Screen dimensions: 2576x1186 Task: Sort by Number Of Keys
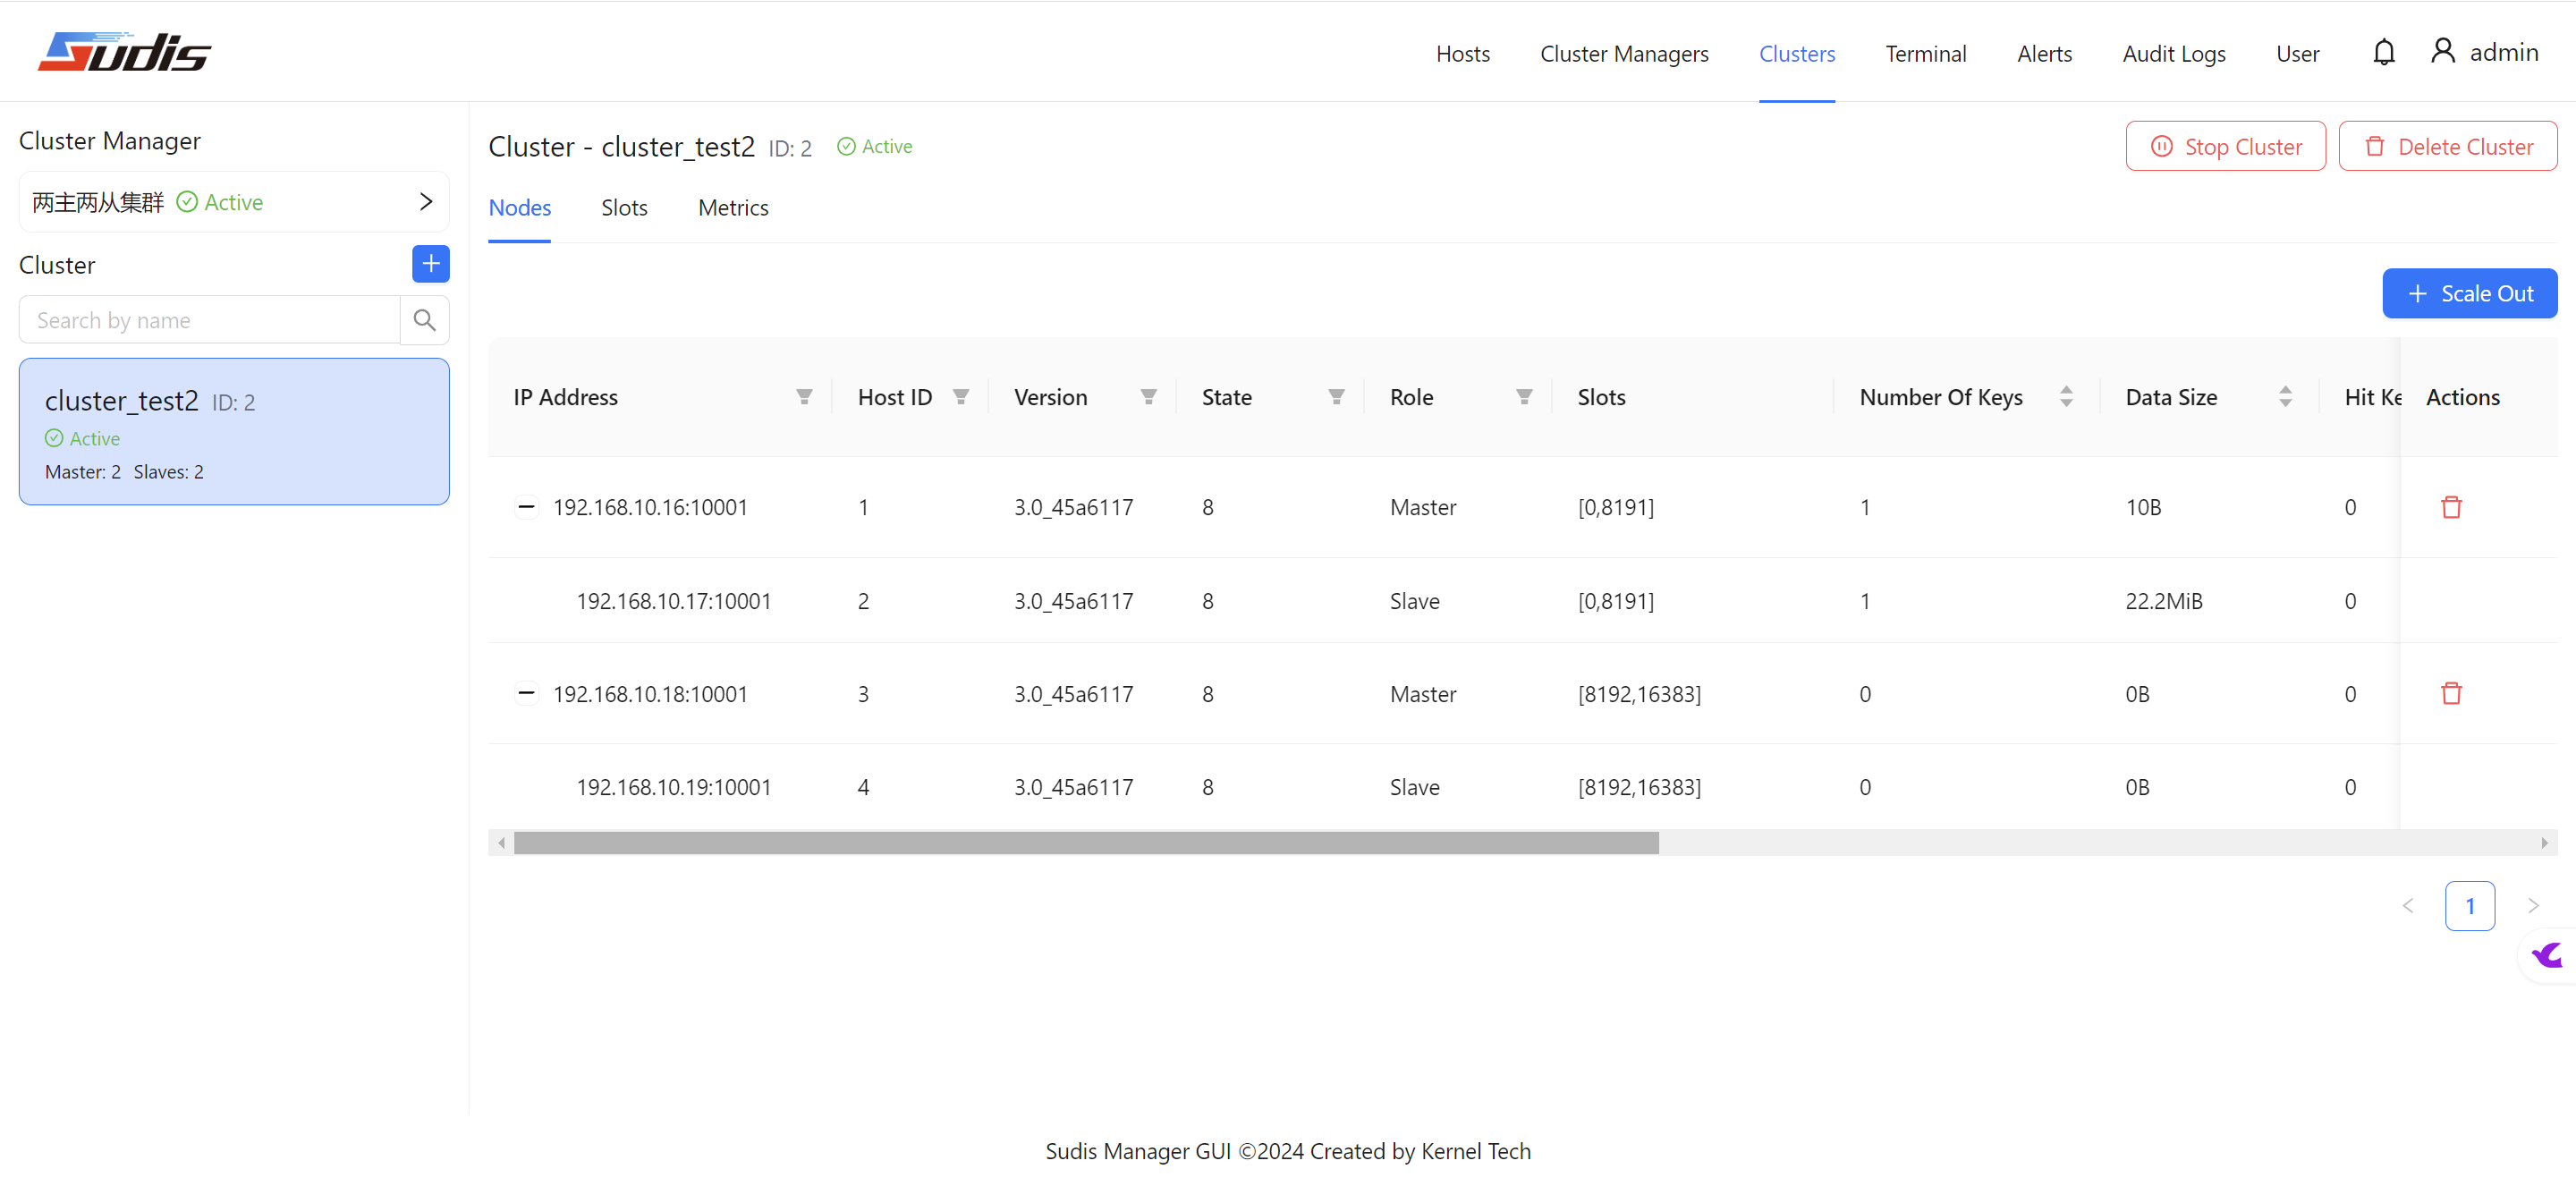pyautogui.click(x=2066, y=397)
